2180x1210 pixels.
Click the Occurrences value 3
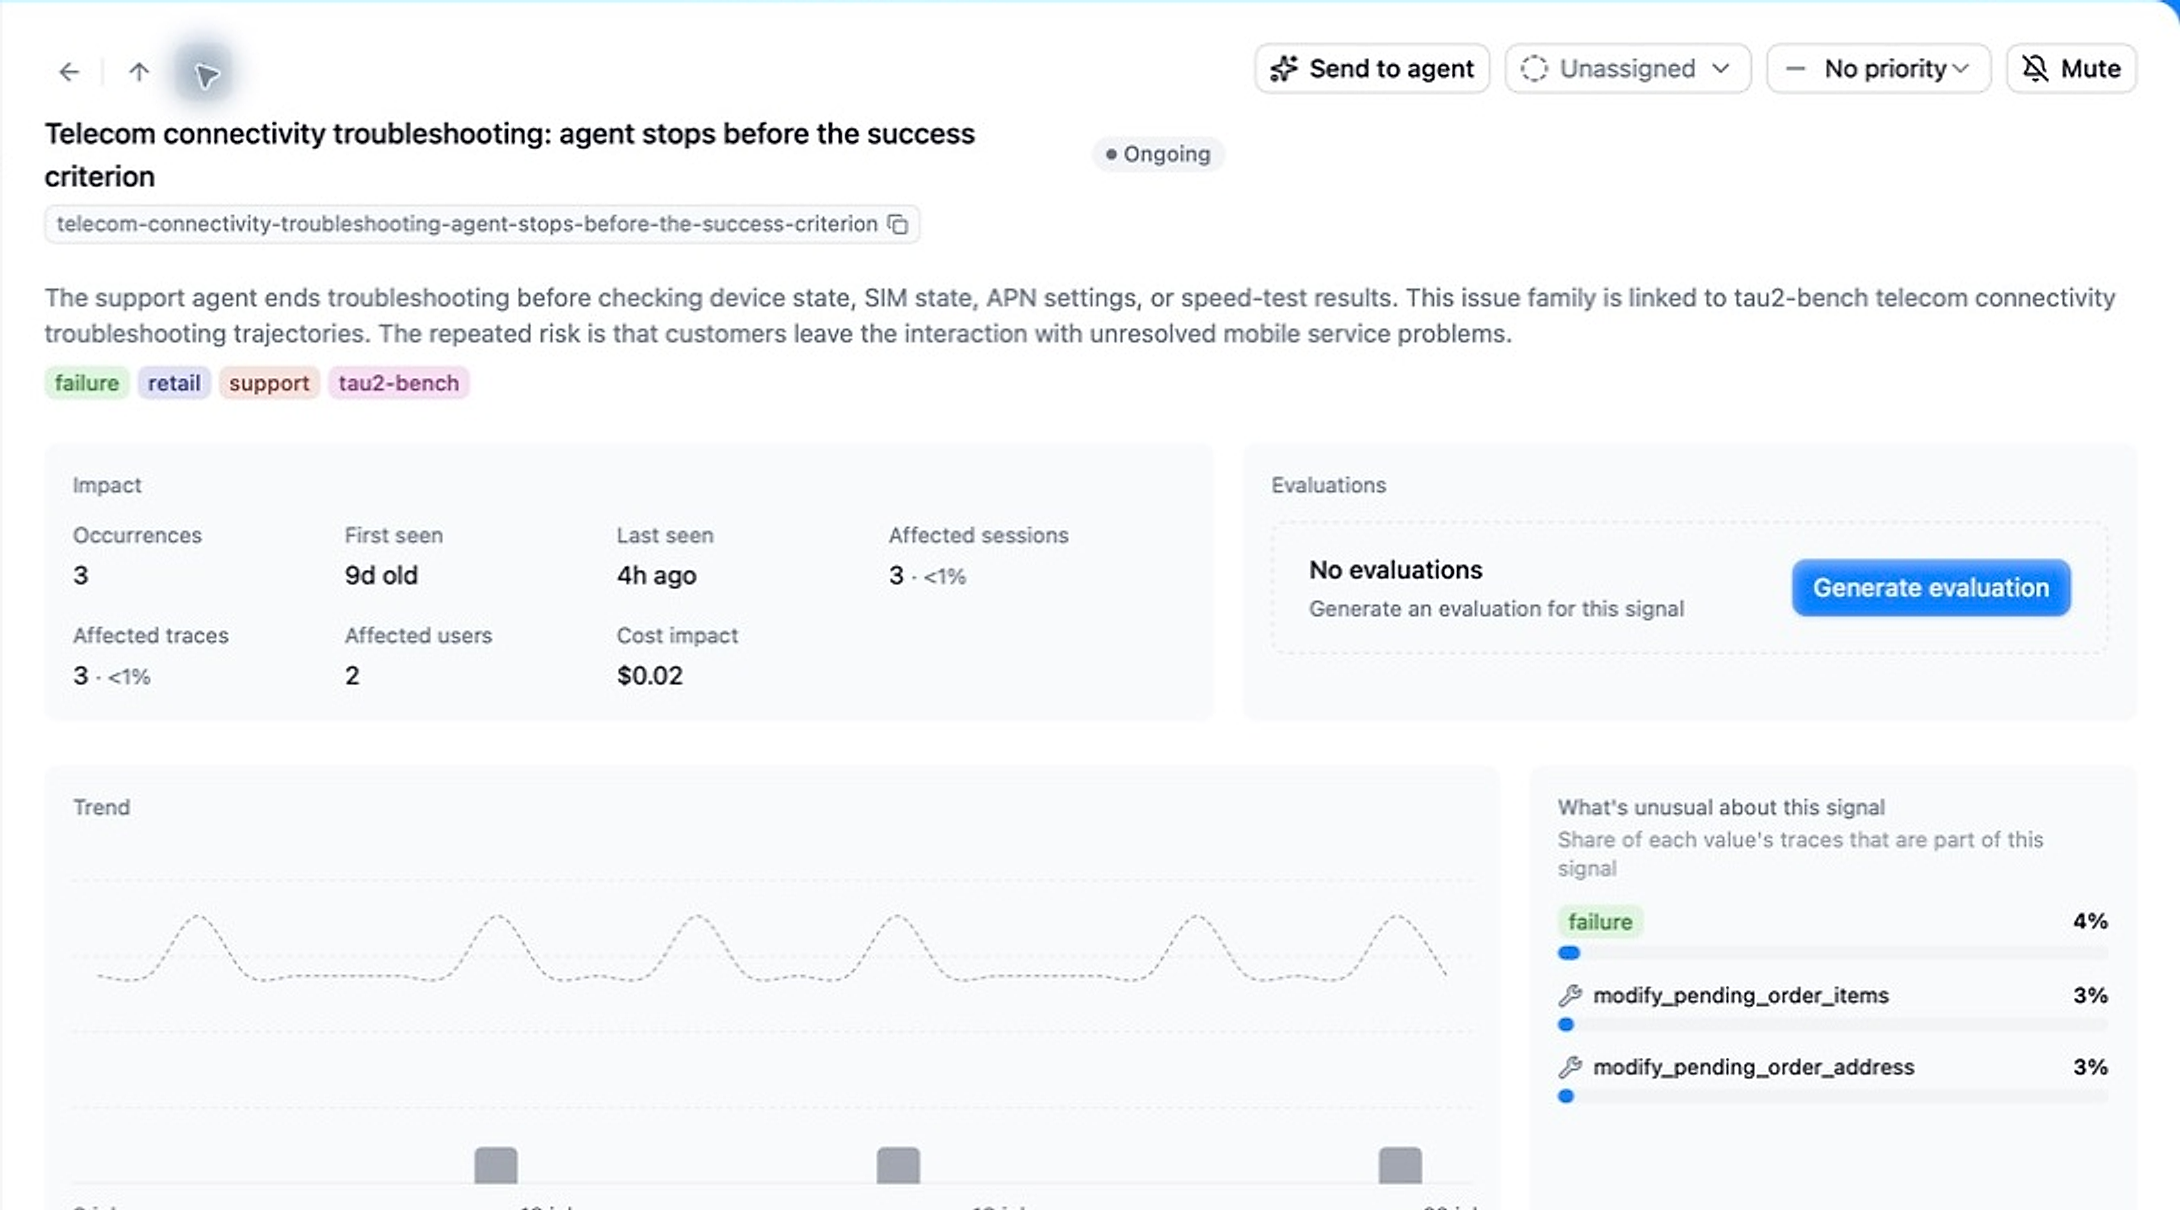(x=81, y=576)
